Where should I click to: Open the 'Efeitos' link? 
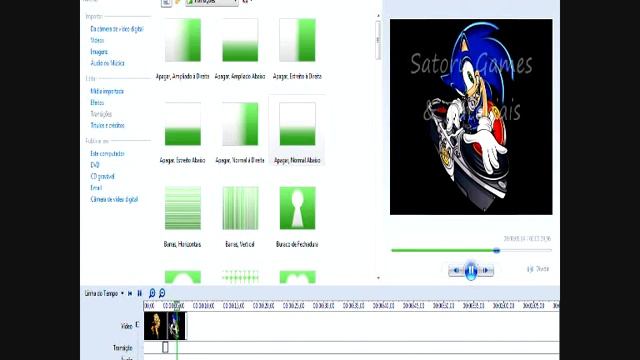[x=97, y=103]
